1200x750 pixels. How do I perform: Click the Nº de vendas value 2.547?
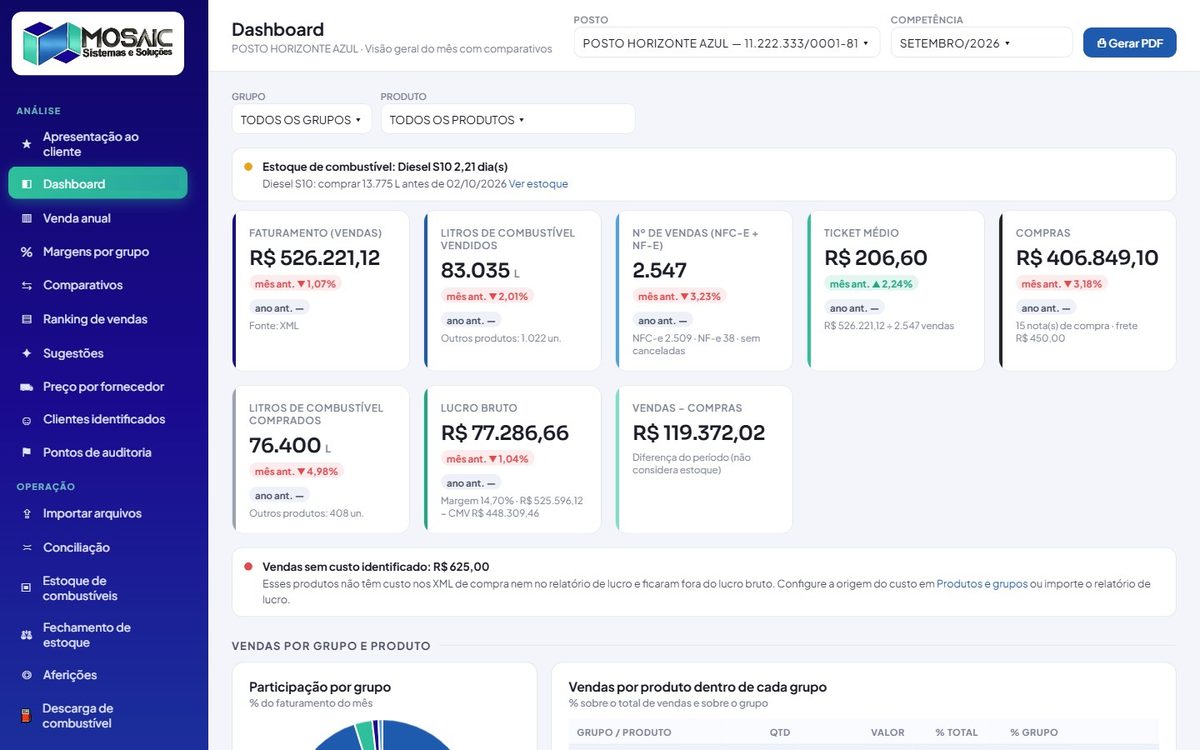coord(660,270)
